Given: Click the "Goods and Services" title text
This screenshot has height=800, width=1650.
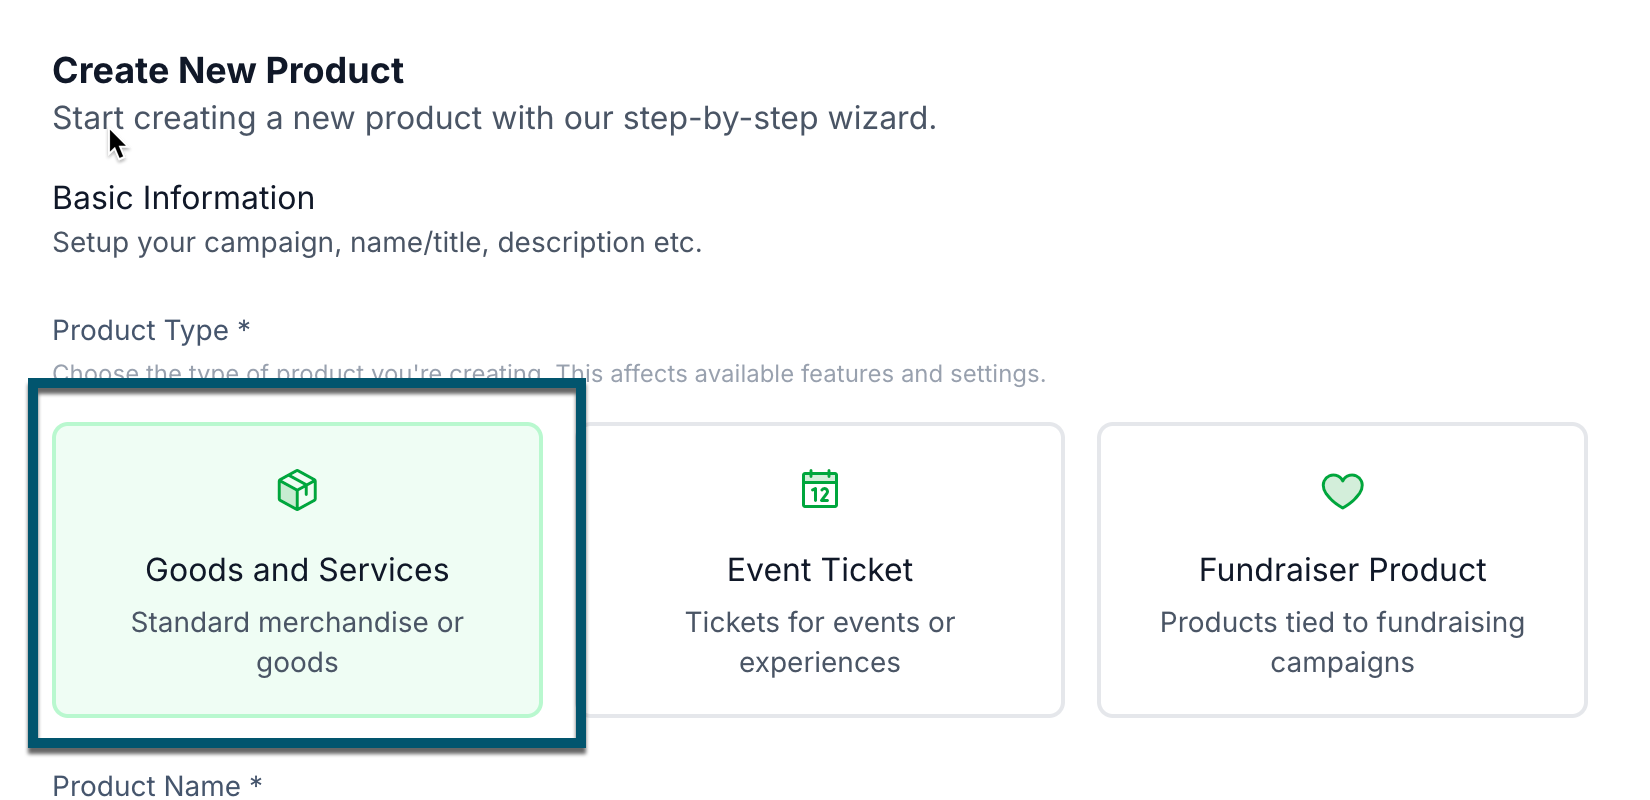Looking at the screenshot, I should coord(297,570).
